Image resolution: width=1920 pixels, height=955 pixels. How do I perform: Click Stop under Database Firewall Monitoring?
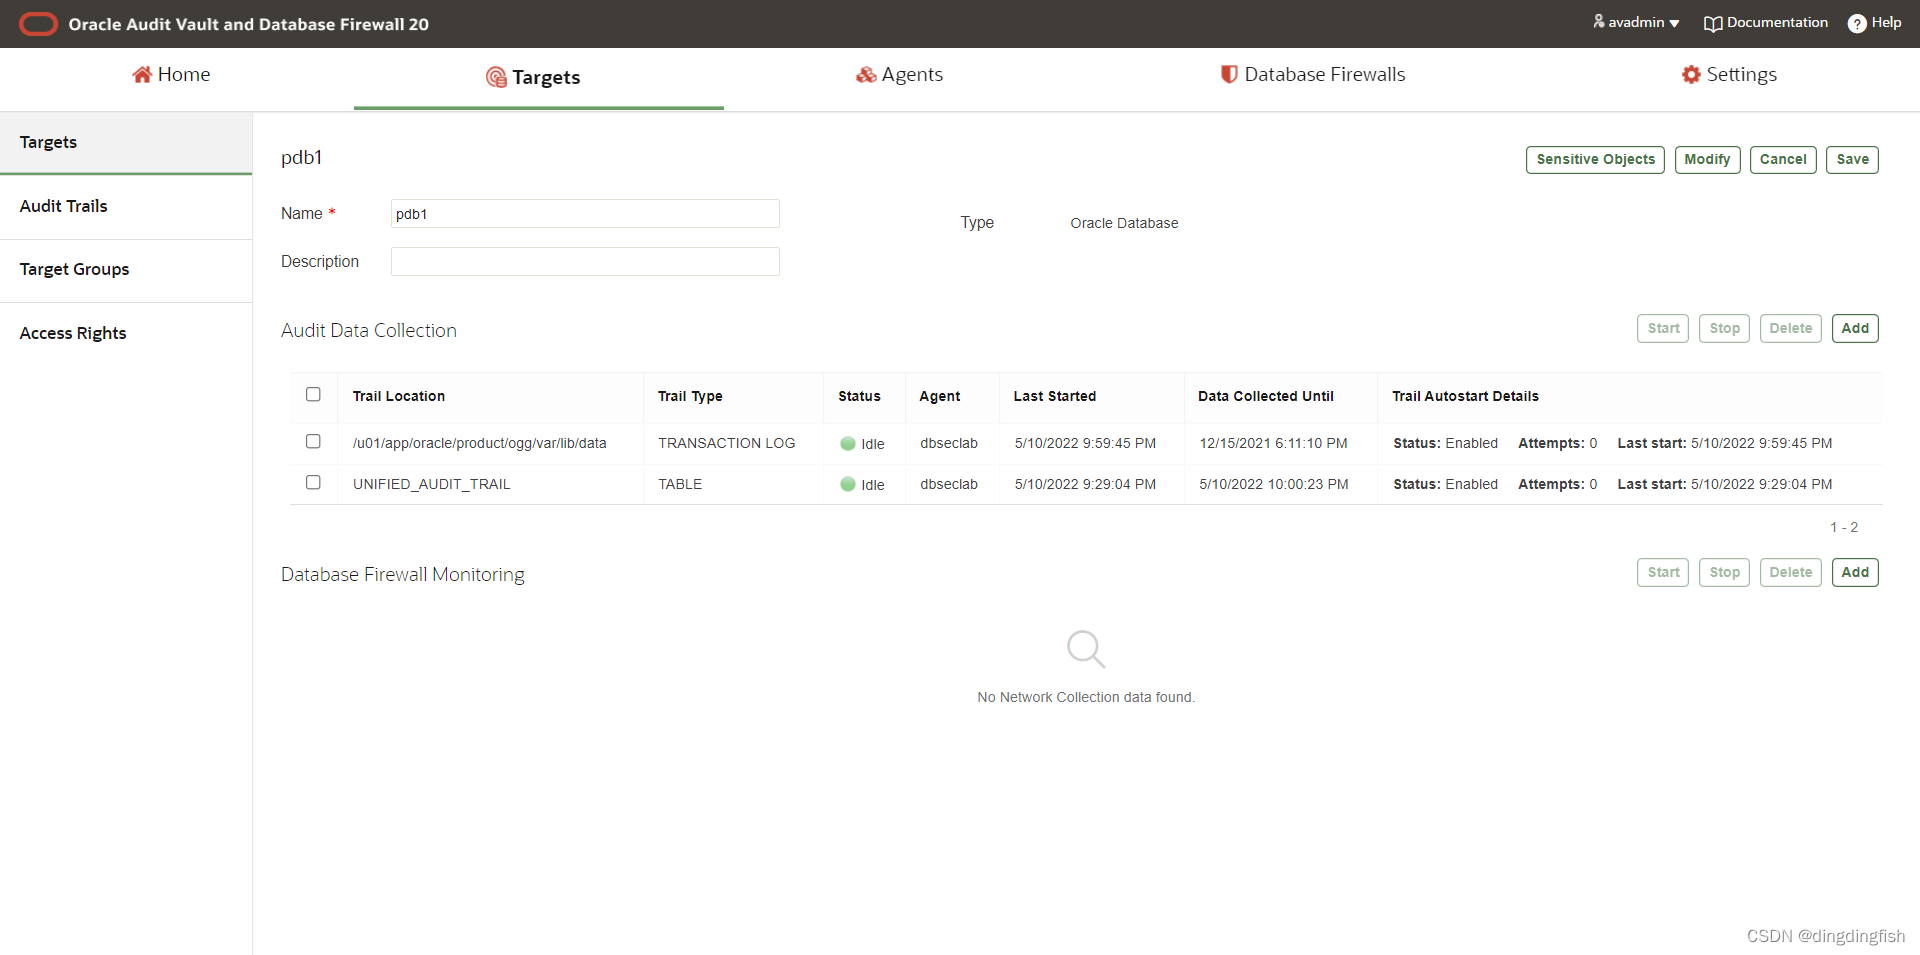coord(1724,573)
